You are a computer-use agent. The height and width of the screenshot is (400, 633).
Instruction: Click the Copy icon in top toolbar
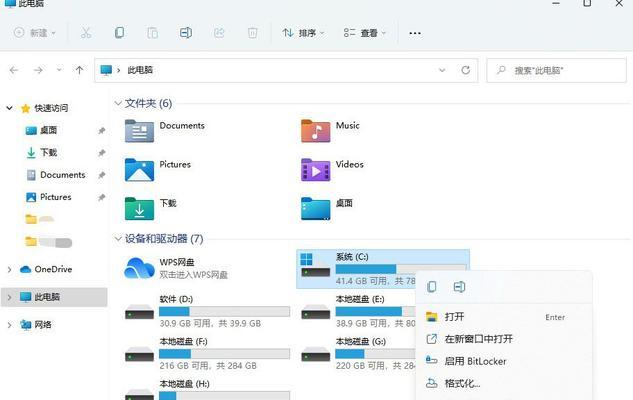click(x=119, y=33)
